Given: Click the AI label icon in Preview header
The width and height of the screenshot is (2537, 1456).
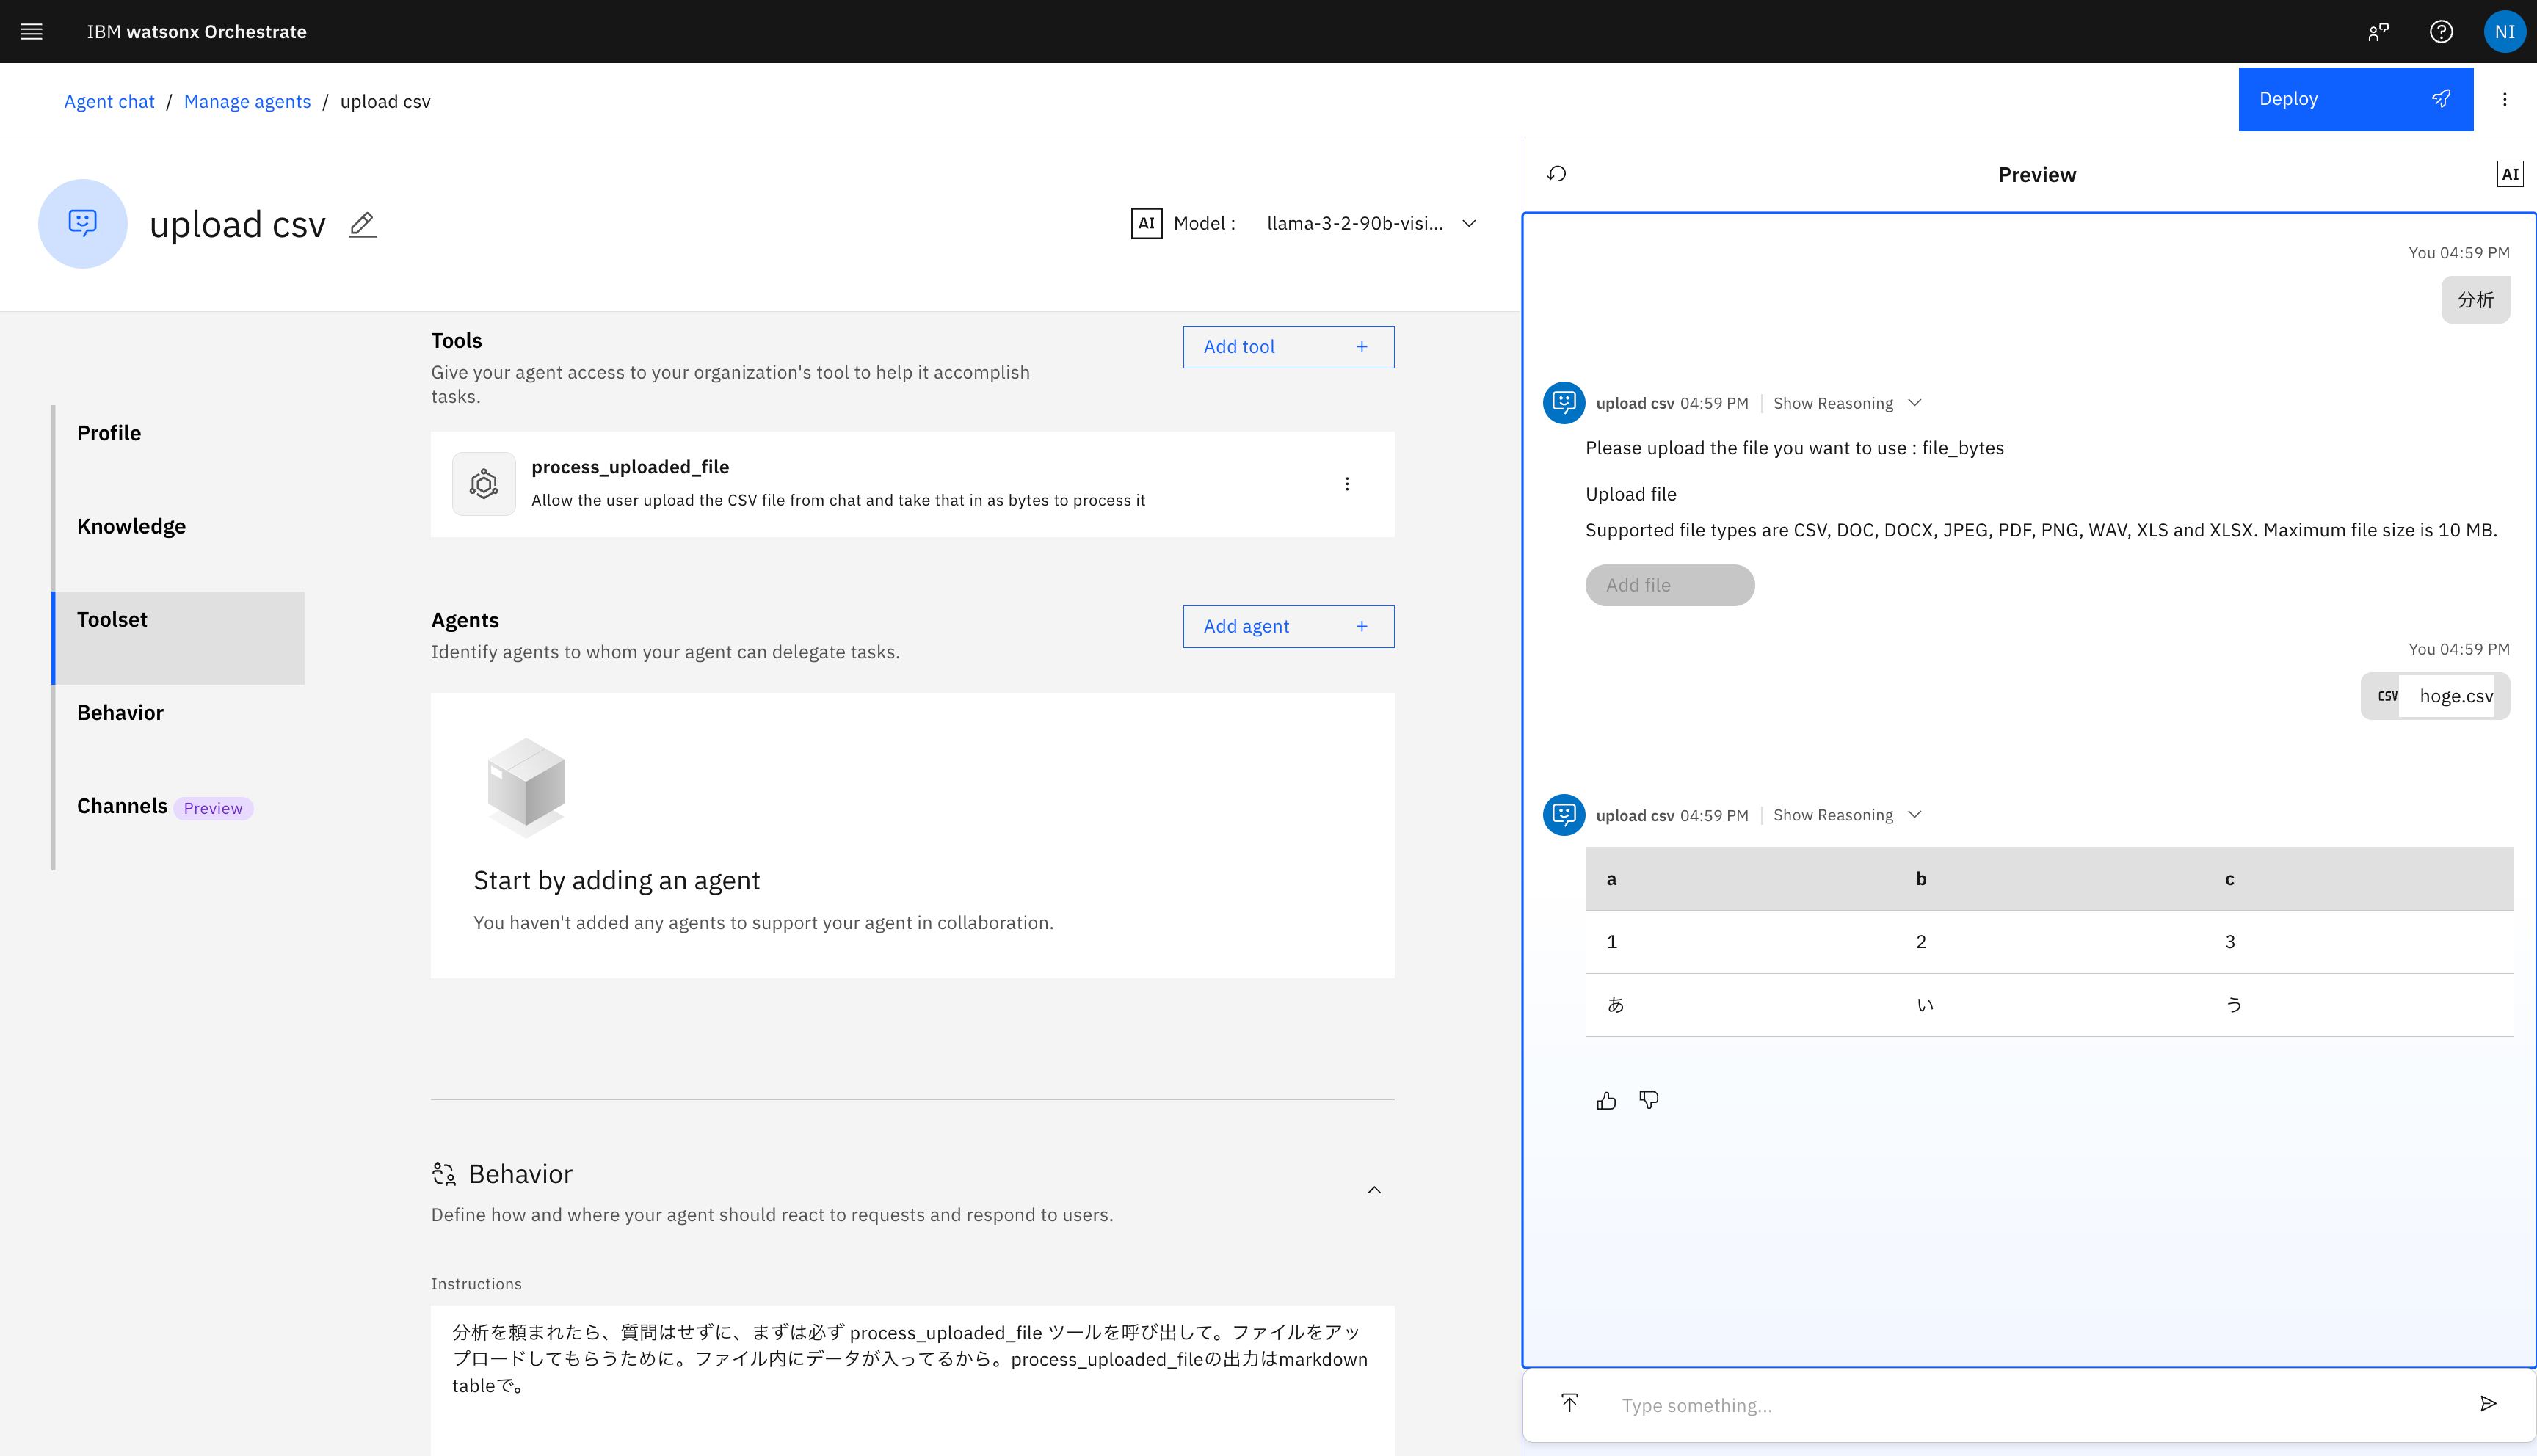Looking at the screenshot, I should [x=2509, y=174].
